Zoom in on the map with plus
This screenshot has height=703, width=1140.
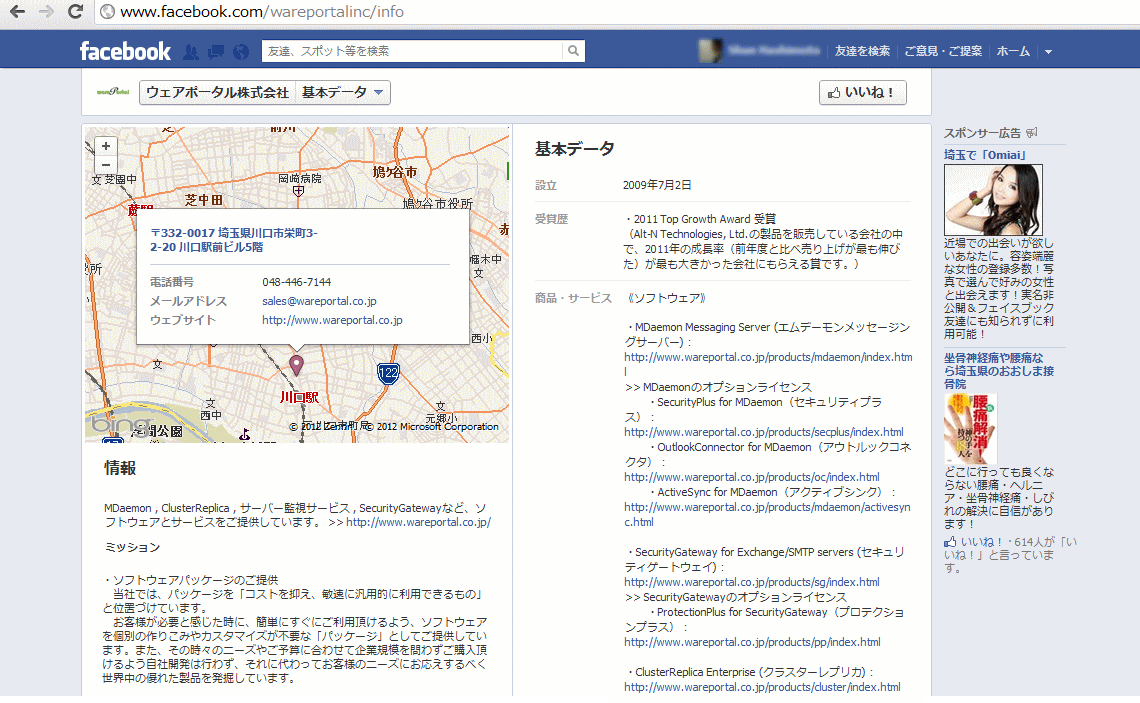pos(106,146)
